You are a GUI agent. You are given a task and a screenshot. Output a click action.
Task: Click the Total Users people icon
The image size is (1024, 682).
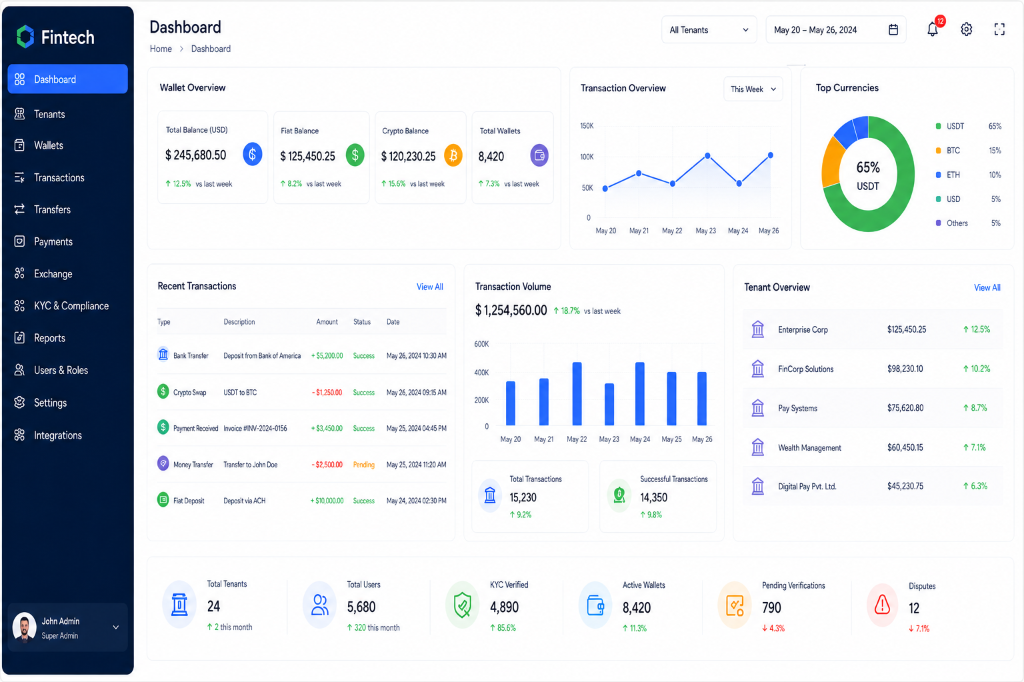click(320, 605)
